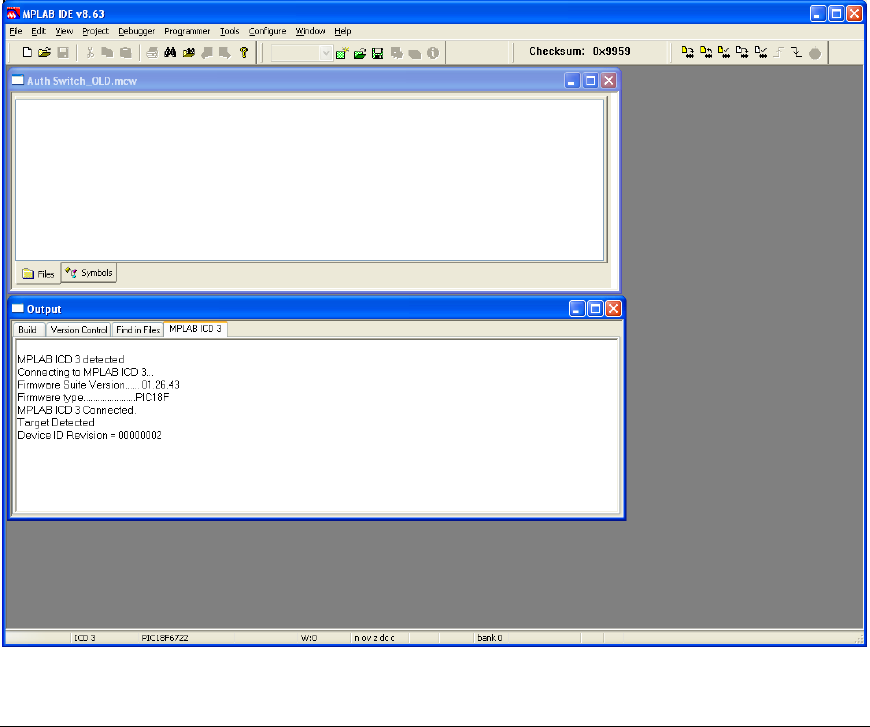This screenshot has width=870, height=727.
Task: Click the Copy toolbar icon
Action: coord(108,53)
